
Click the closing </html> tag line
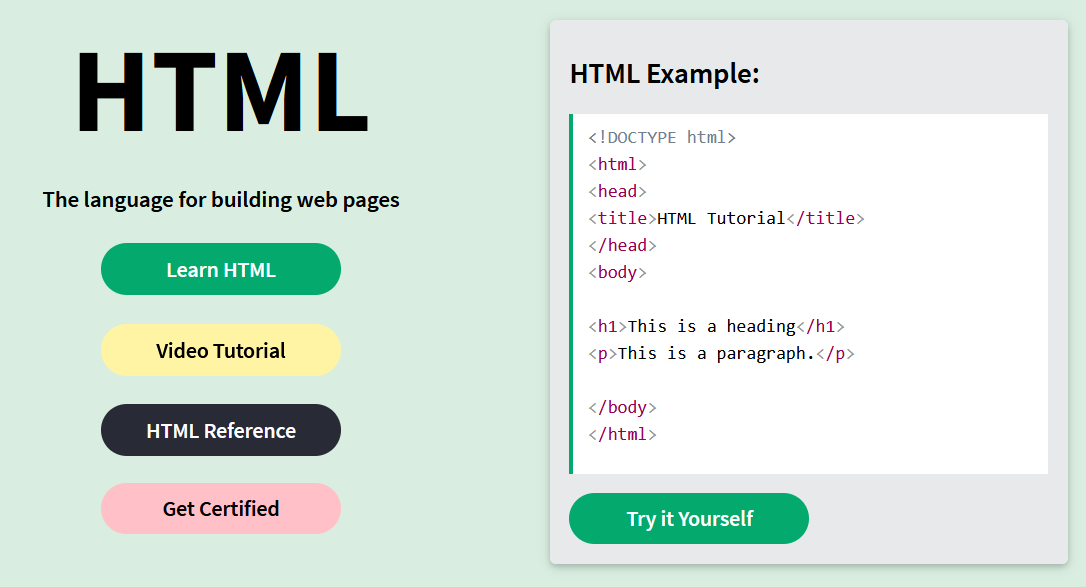[622, 435]
